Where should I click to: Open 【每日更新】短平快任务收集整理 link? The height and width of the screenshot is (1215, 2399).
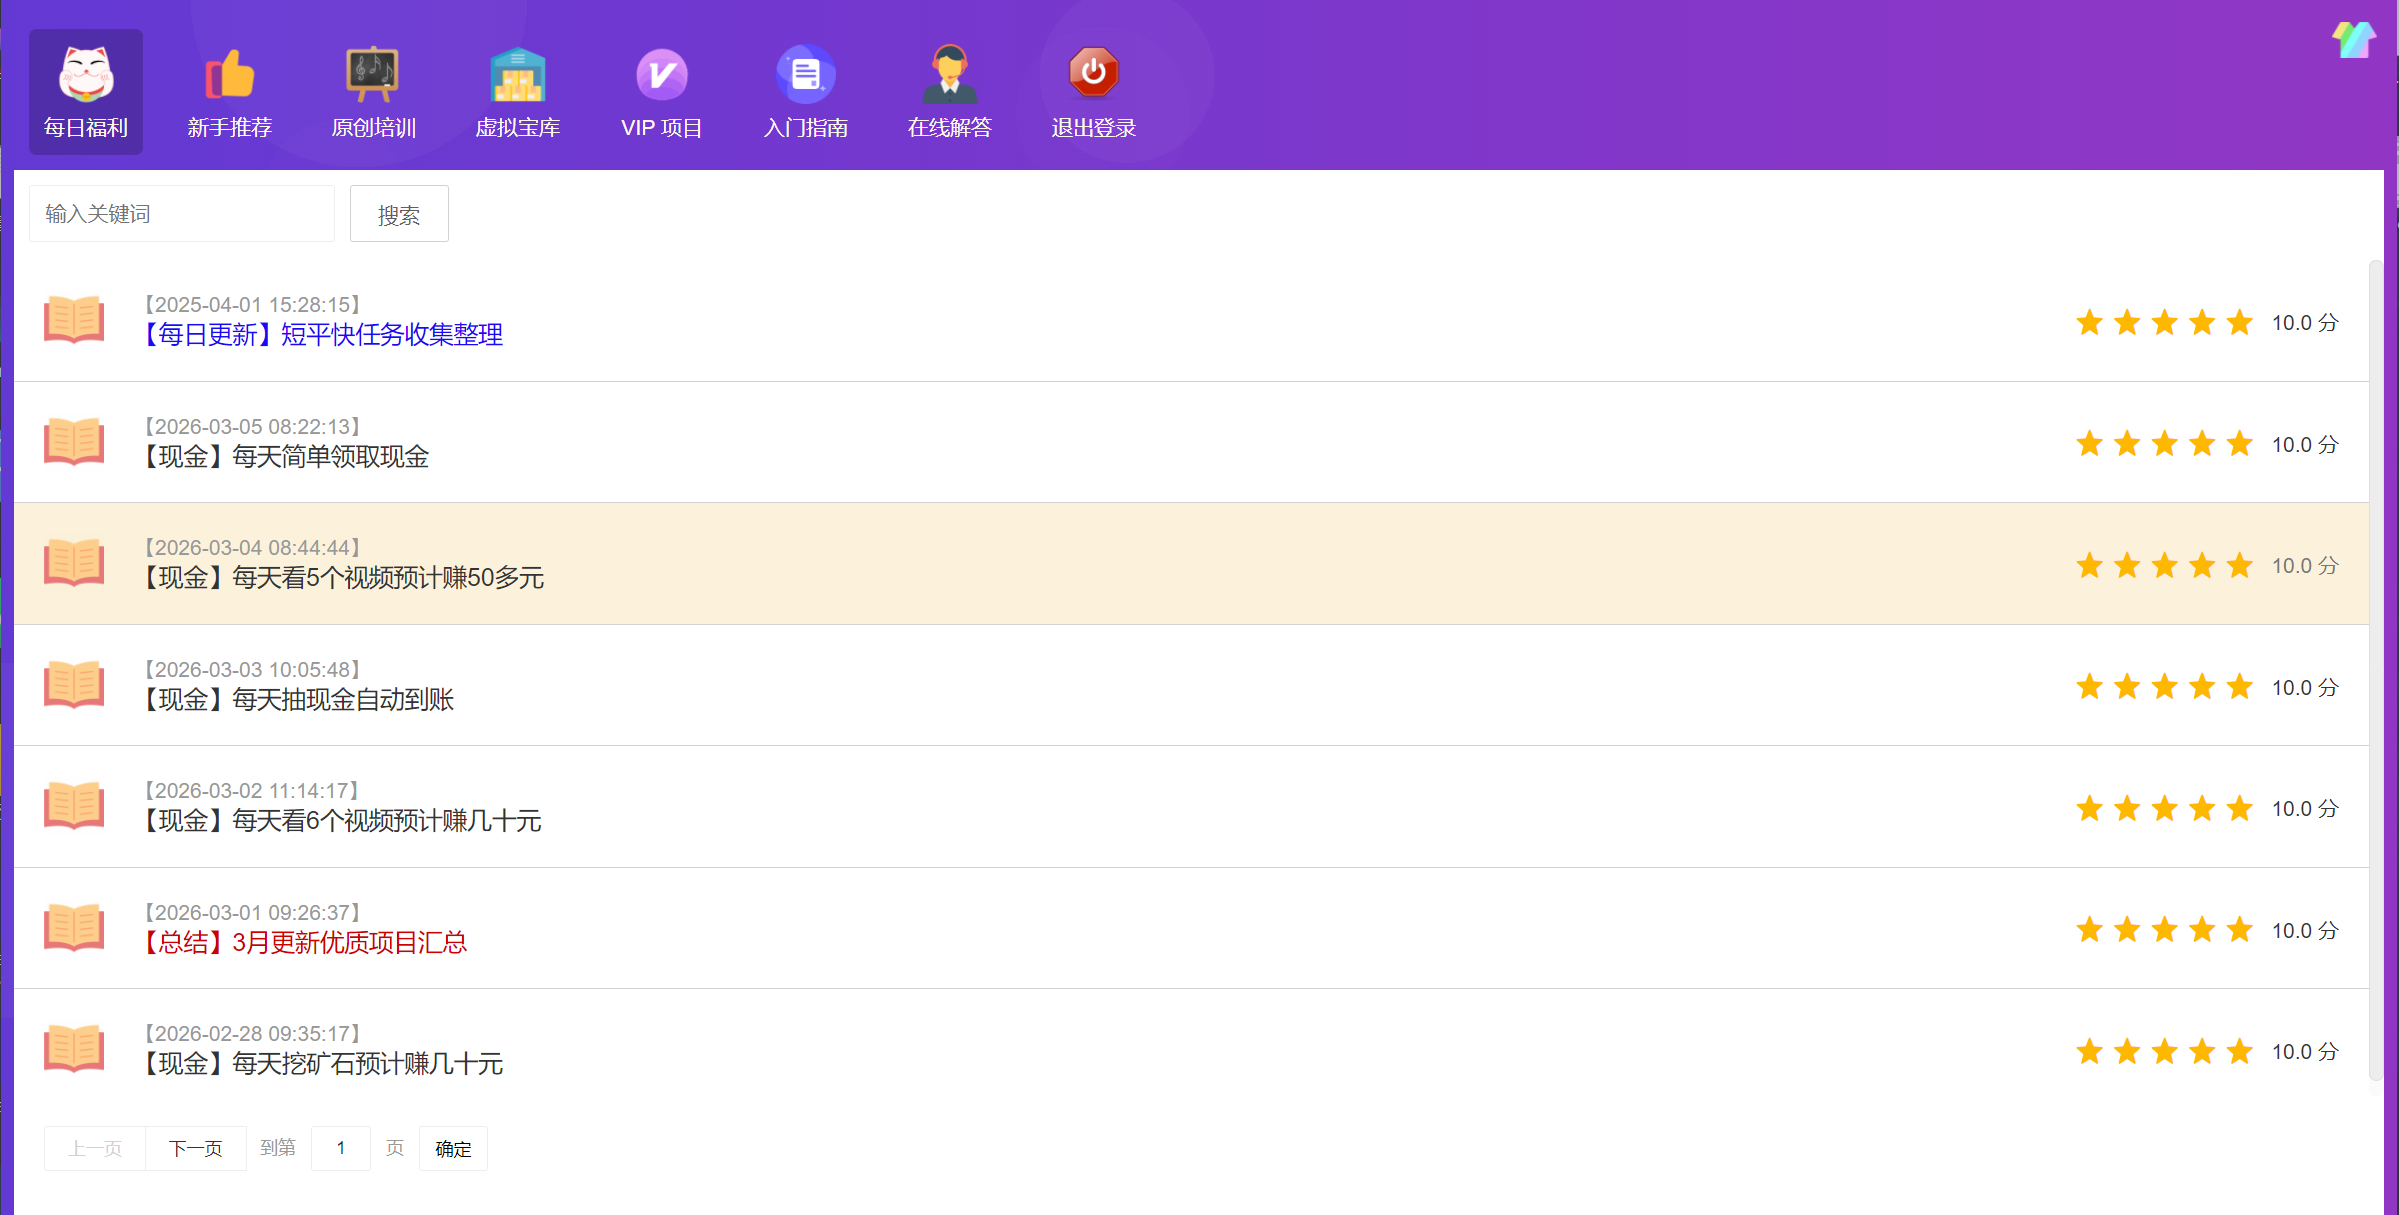(x=323, y=335)
